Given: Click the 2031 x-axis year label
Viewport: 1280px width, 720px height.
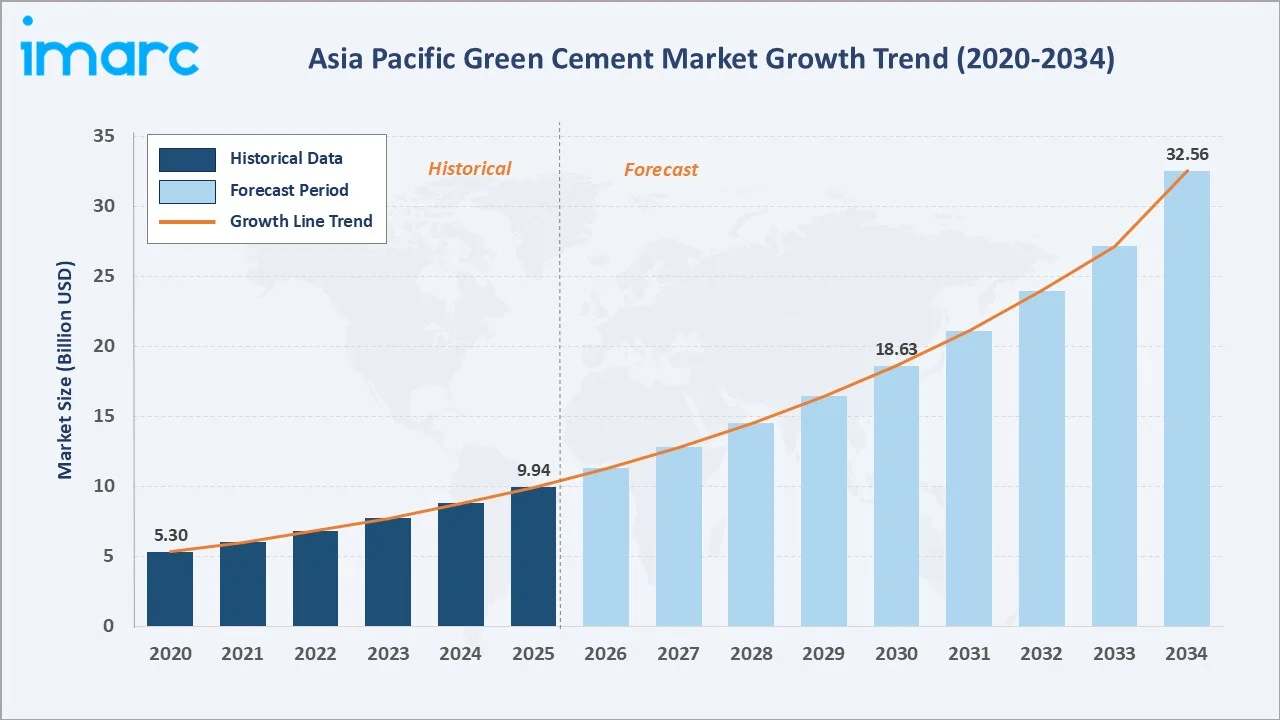Looking at the screenshot, I should pyautogui.click(x=969, y=654).
